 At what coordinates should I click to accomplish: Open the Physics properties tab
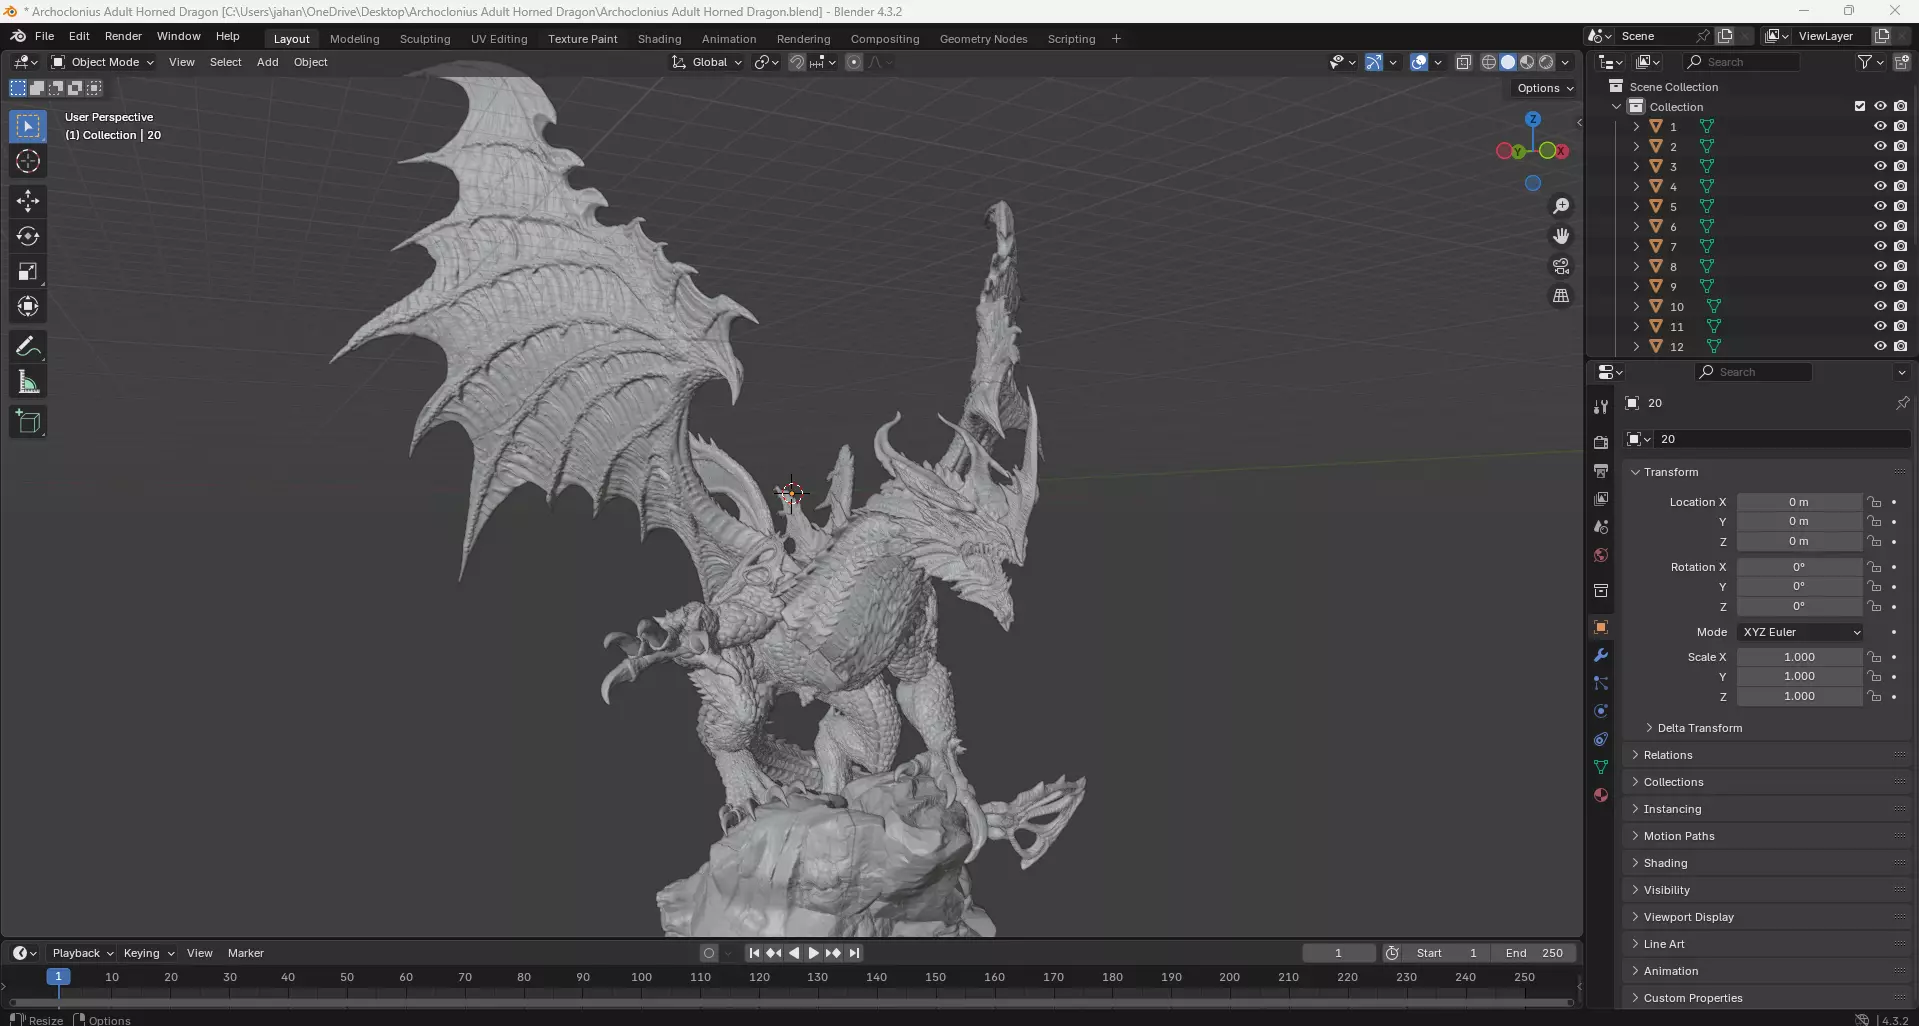pyautogui.click(x=1601, y=711)
